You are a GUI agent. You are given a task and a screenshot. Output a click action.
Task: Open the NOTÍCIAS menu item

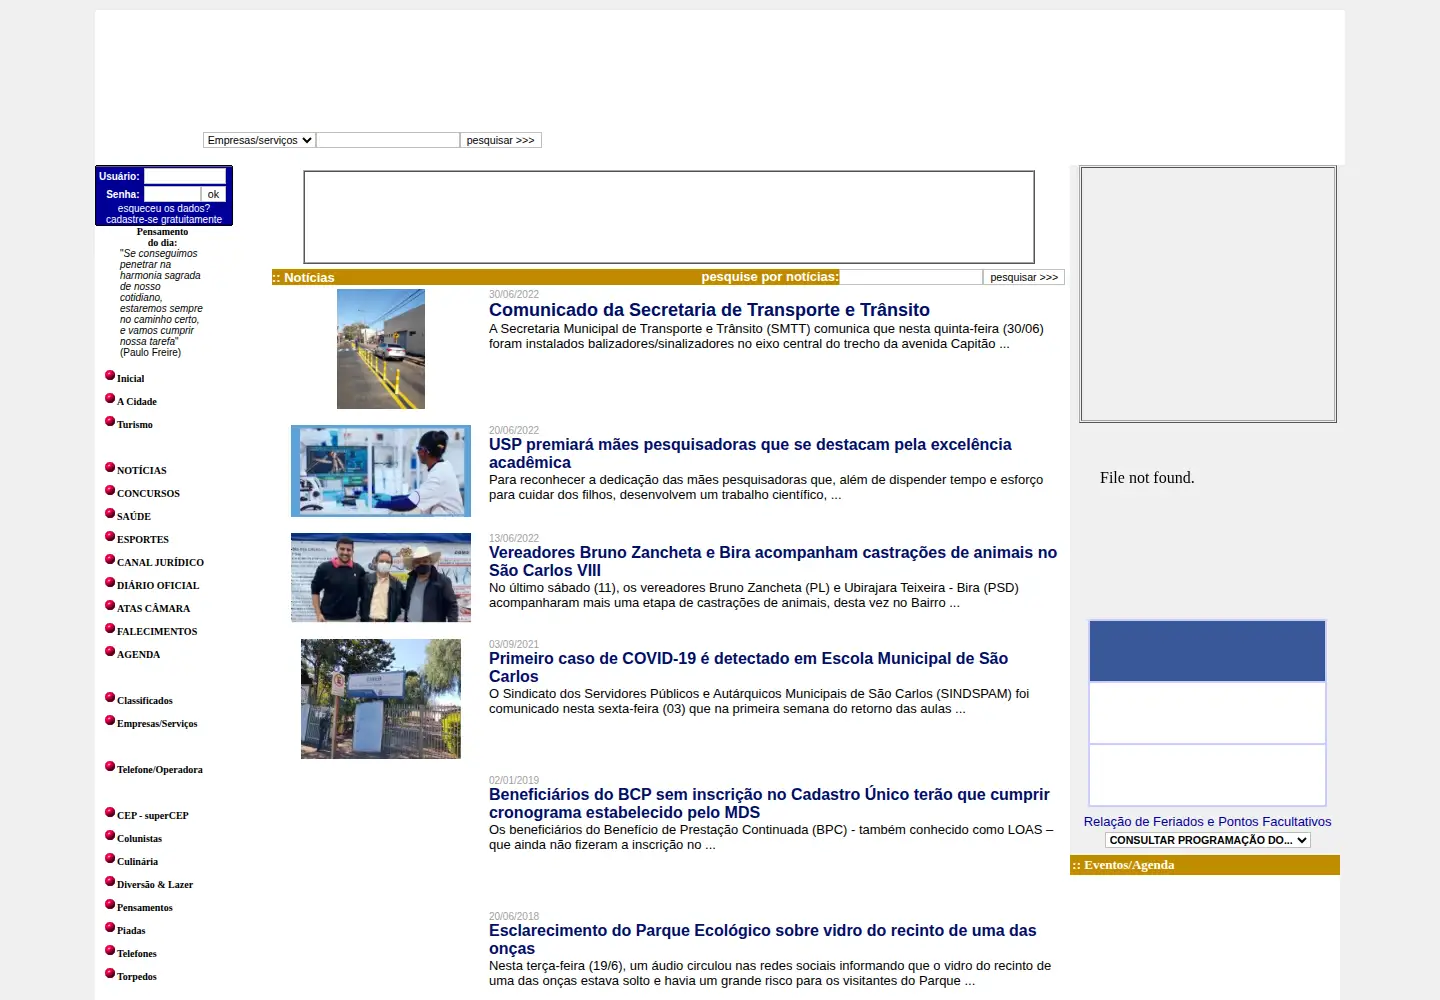[142, 471]
